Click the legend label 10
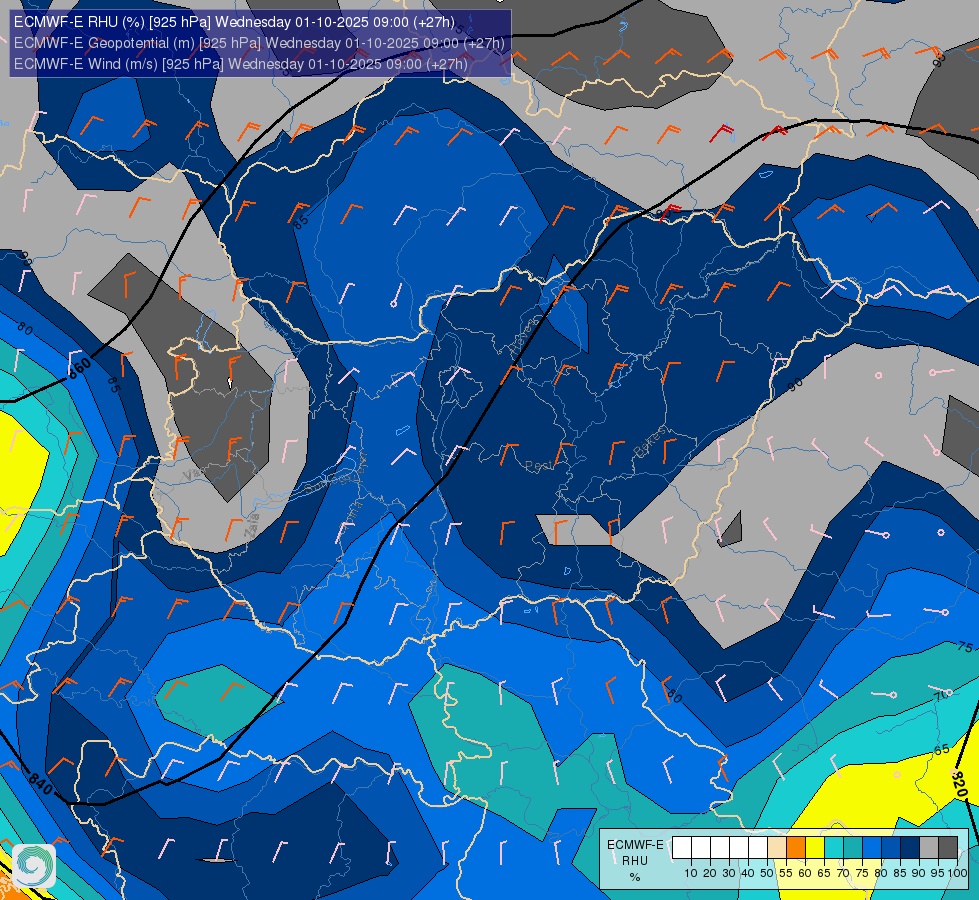This screenshot has width=979, height=900. tap(691, 873)
